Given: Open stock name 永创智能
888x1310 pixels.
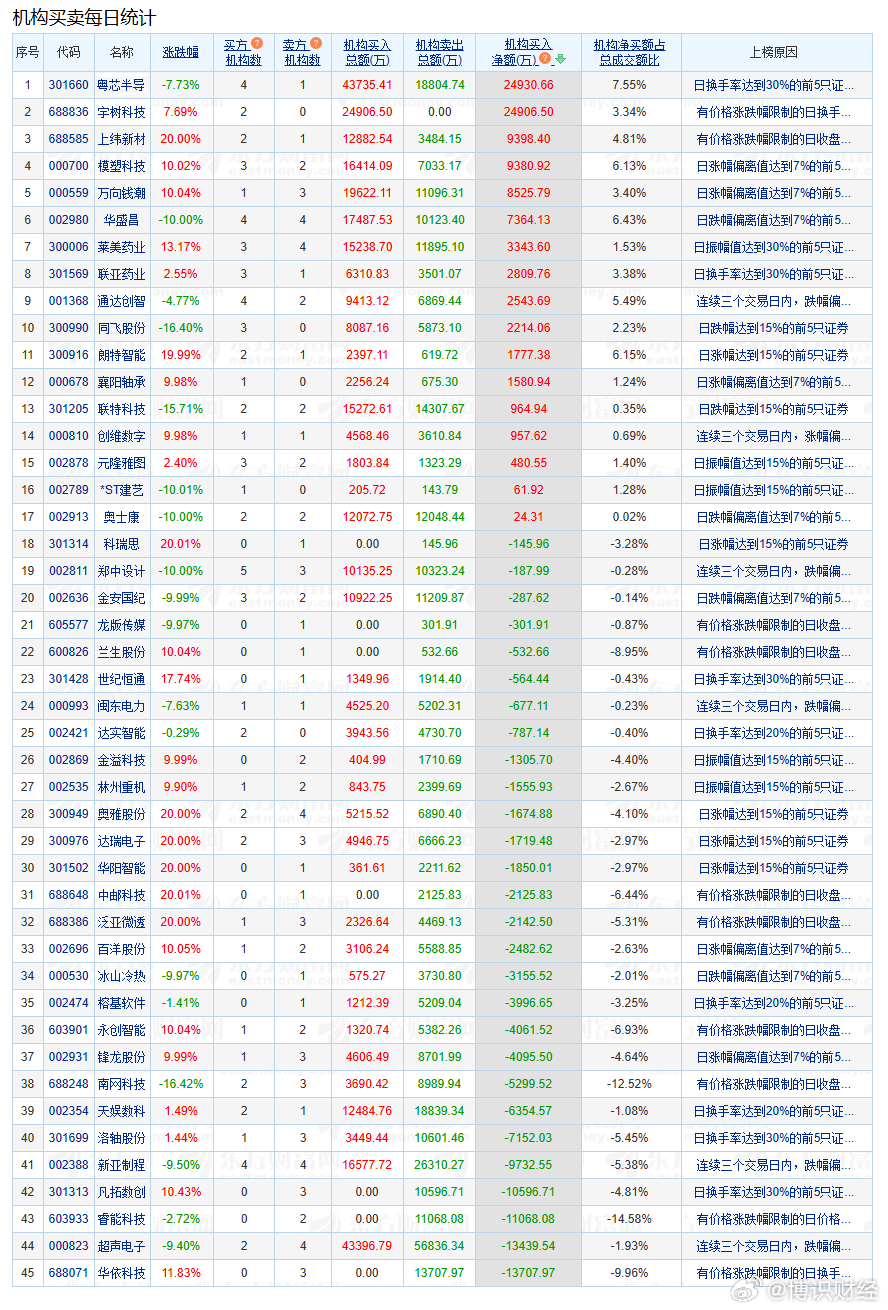Looking at the screenshot, I should (x=121, y=1030).
